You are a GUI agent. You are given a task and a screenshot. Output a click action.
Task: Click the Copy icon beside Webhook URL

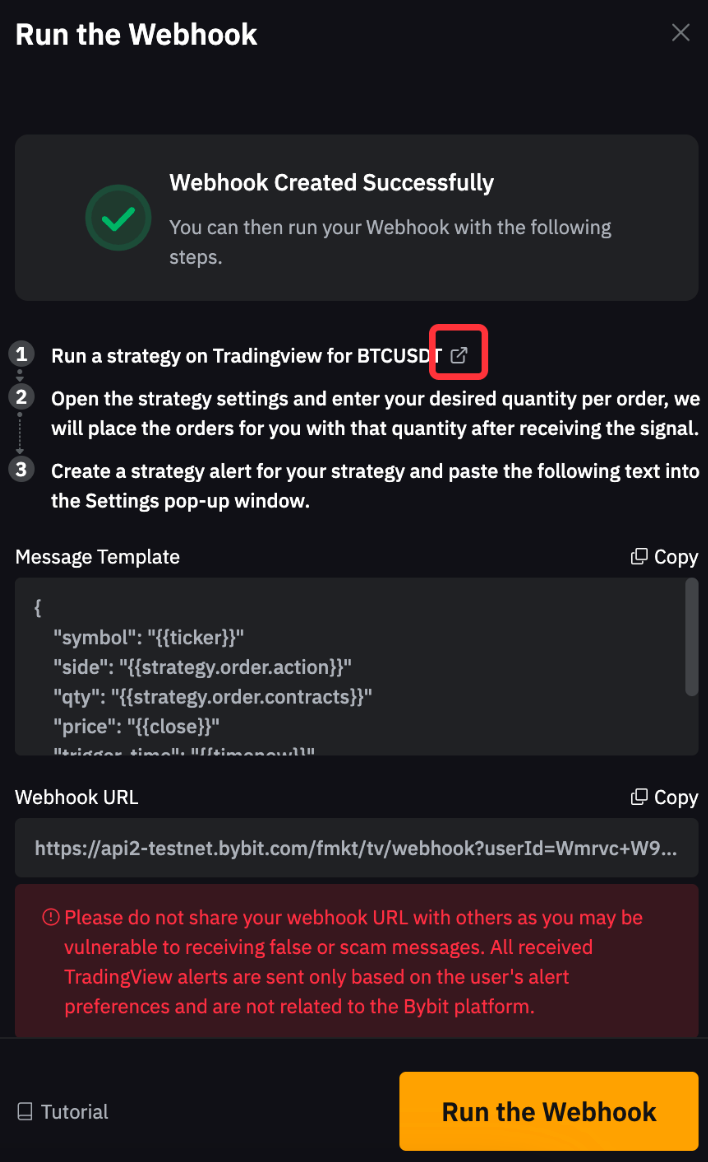point(639,797)
